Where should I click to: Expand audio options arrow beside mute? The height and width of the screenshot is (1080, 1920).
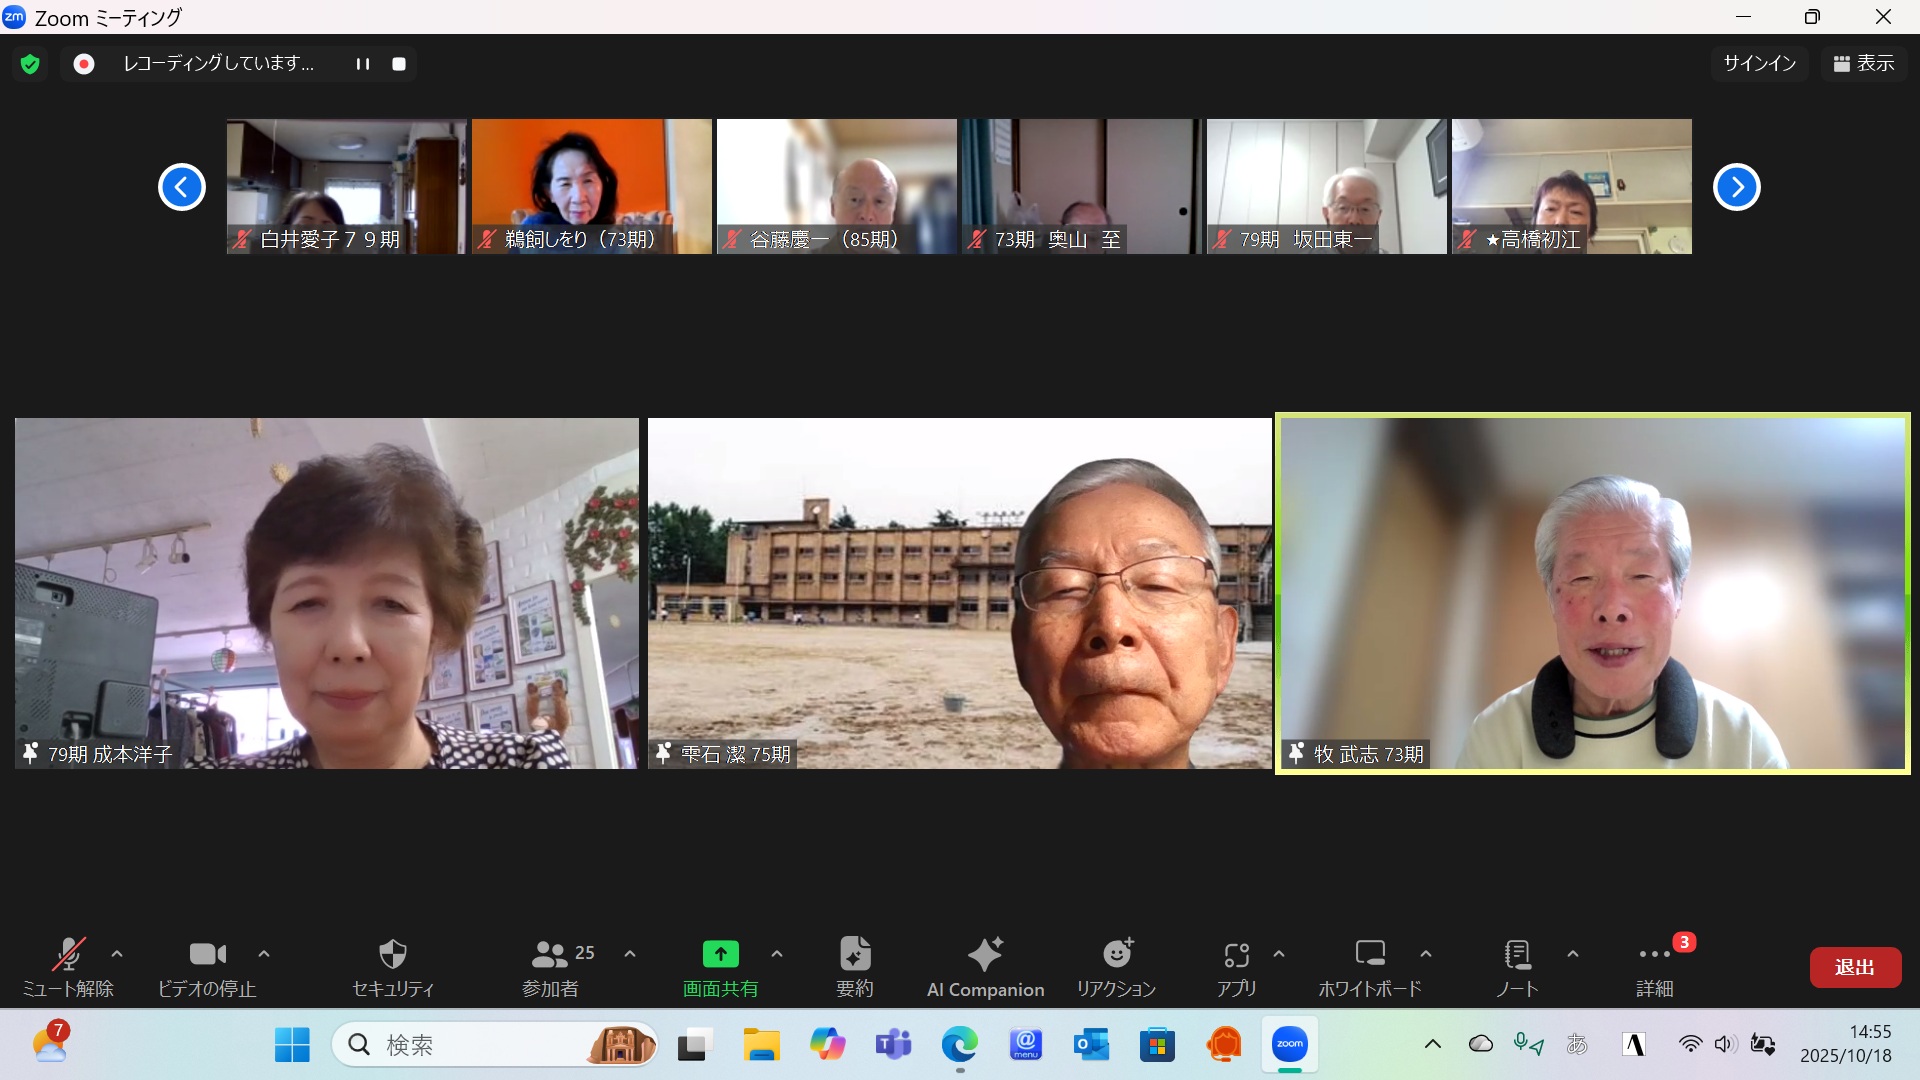[117, 954]
